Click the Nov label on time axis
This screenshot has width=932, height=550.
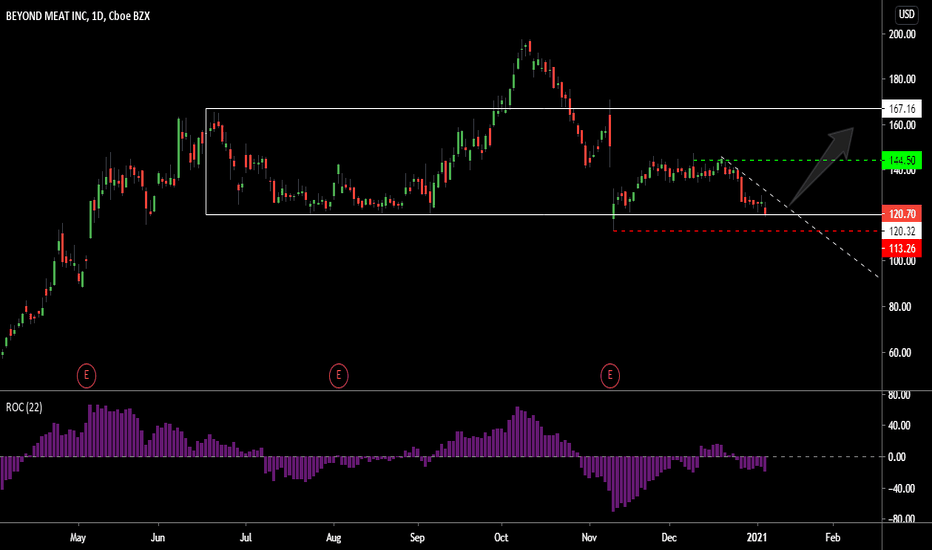coord(589,538)
